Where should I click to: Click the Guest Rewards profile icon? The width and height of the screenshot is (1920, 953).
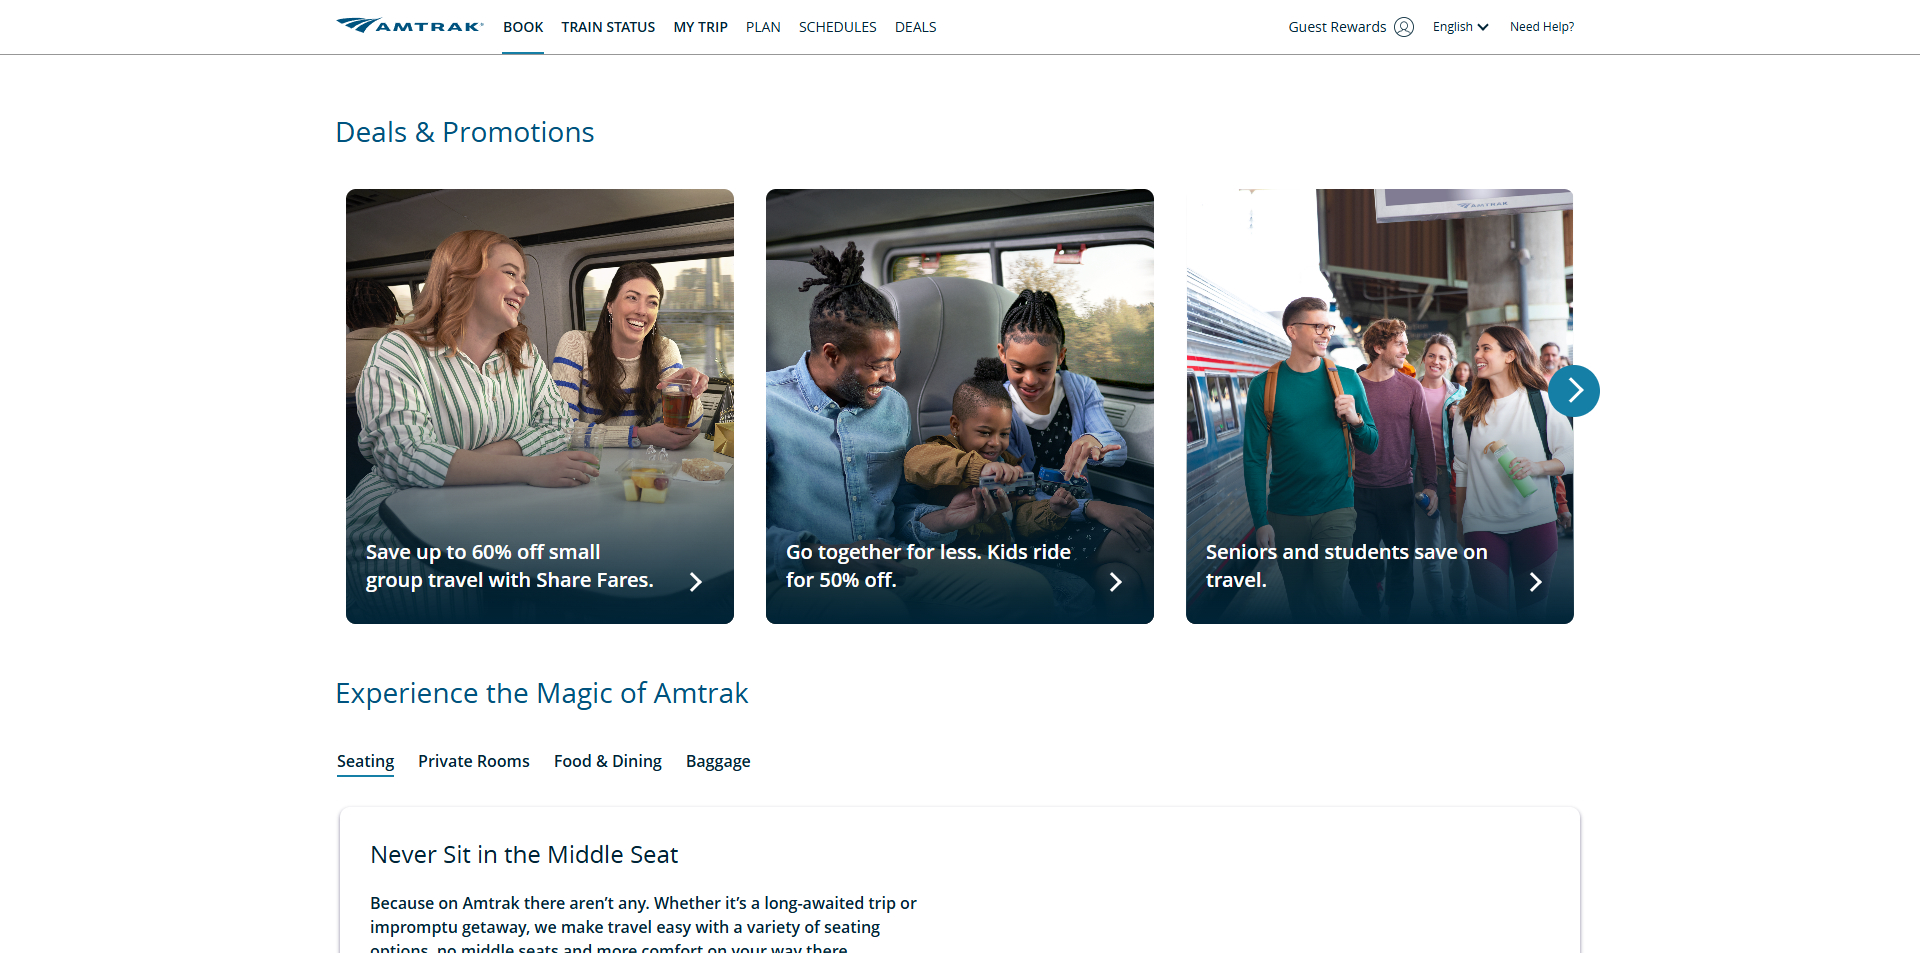click(1404, 27)
